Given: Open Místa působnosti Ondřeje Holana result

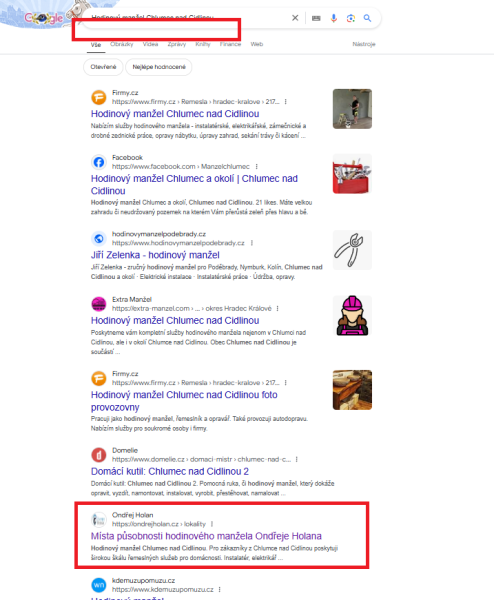Looking at the screenshot, I should pyautogui.click(x=206, y=536).
